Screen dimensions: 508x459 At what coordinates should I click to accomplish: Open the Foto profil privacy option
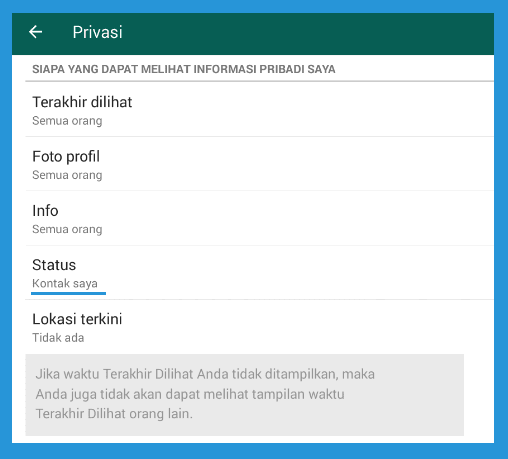[x=259, y=164]
